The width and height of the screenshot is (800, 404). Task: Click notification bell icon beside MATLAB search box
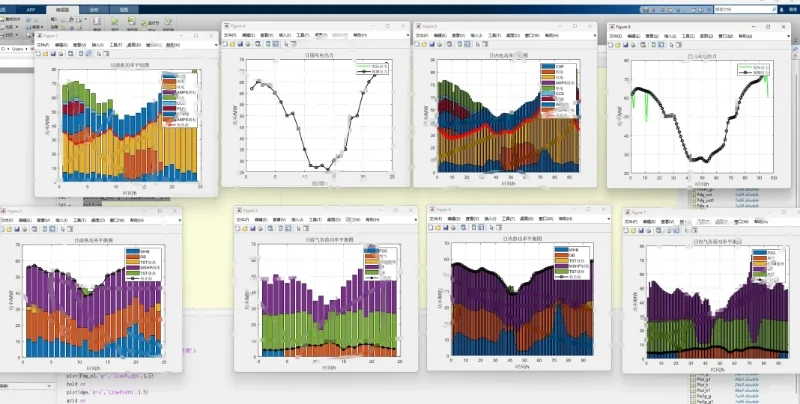781,10
